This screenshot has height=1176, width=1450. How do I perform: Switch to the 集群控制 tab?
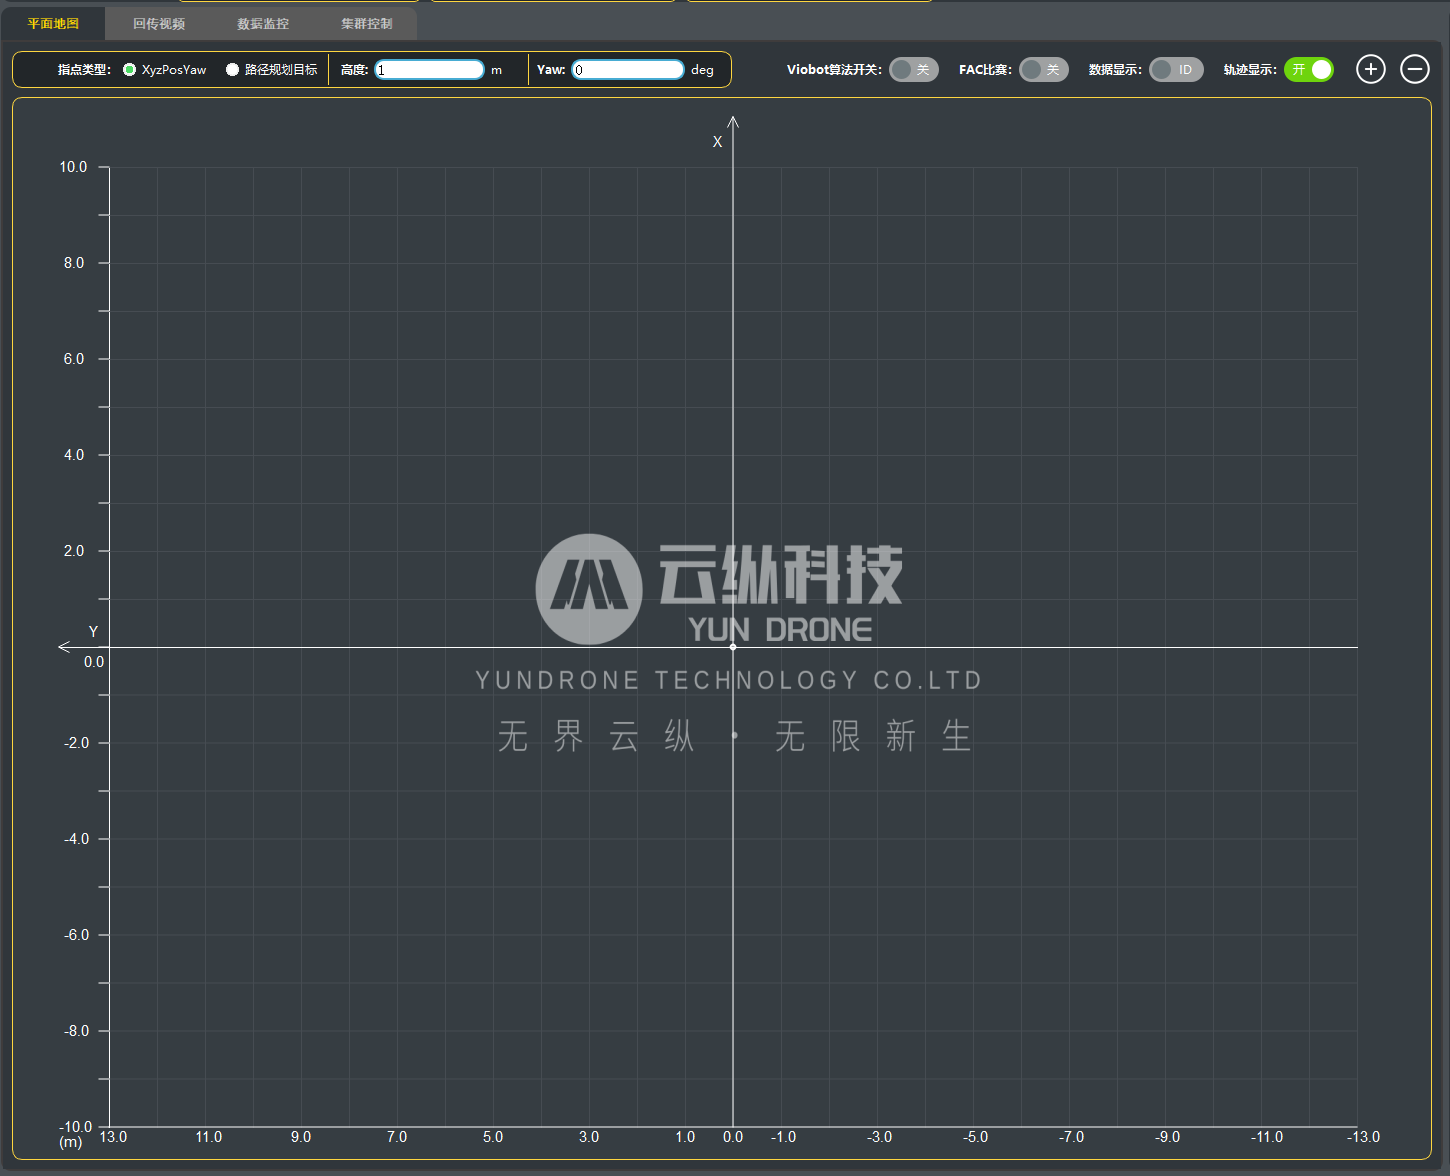pyautogui.click(x=366, y=23)
